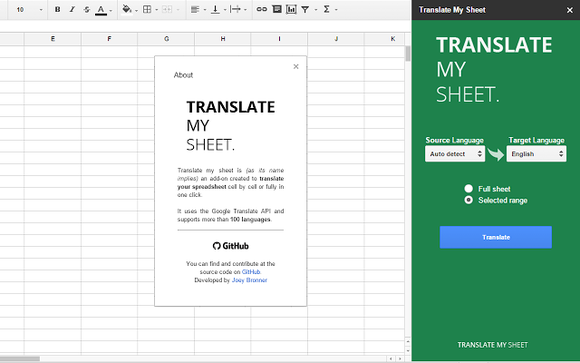Viewport: 580px width, 363px height.
Task: Click the horizontal scrollbar thumb
Action: pyautogui.click(x=20, y=359)
